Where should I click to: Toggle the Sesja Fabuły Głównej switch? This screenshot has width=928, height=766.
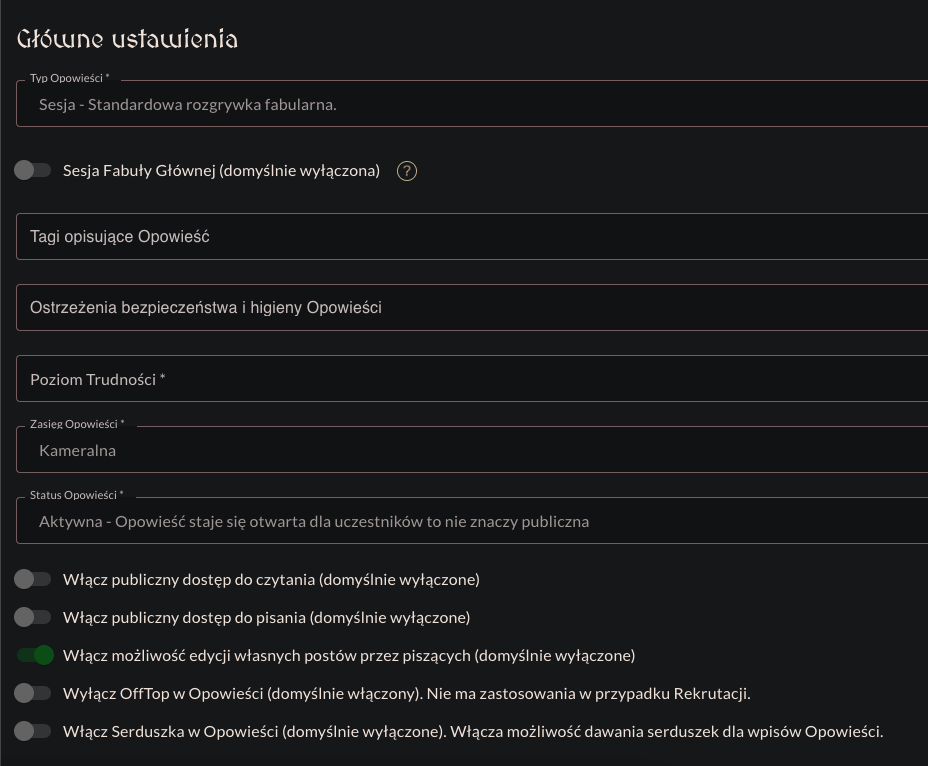pos(32,170)
